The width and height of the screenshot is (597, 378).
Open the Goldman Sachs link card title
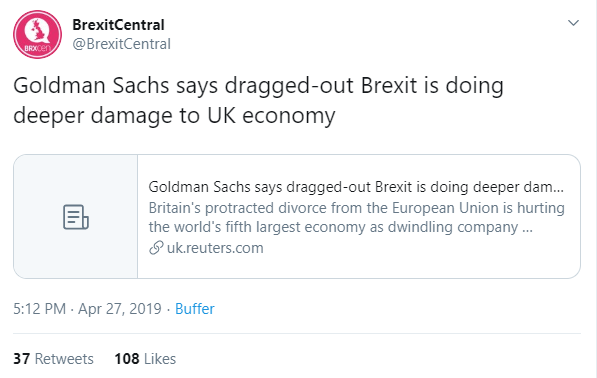pyautogui.click(x=356, y=187)
